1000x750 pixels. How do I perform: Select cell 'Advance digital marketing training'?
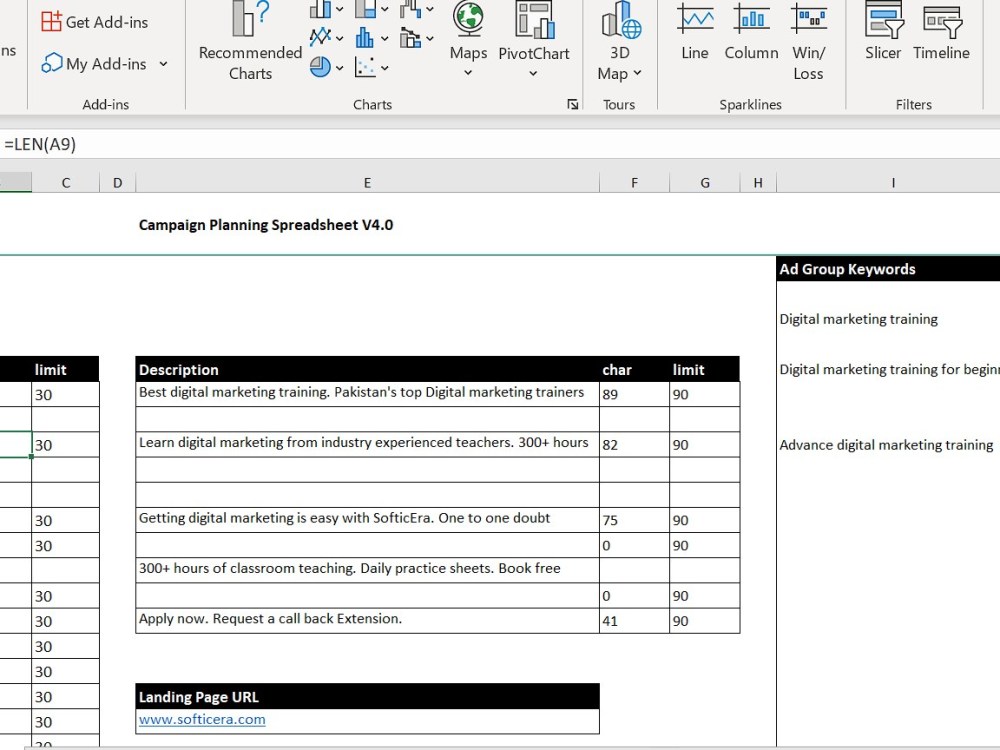coord(888,445)
